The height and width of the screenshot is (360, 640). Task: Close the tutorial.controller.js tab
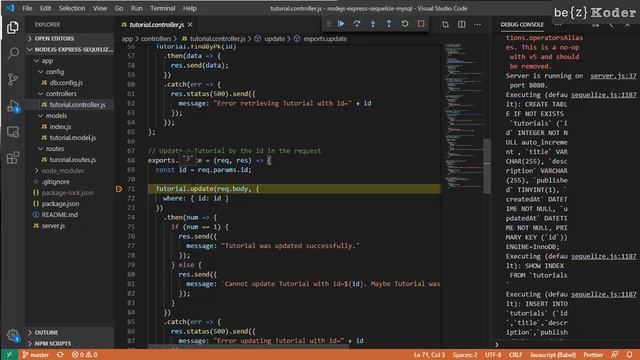click(190, 25)
